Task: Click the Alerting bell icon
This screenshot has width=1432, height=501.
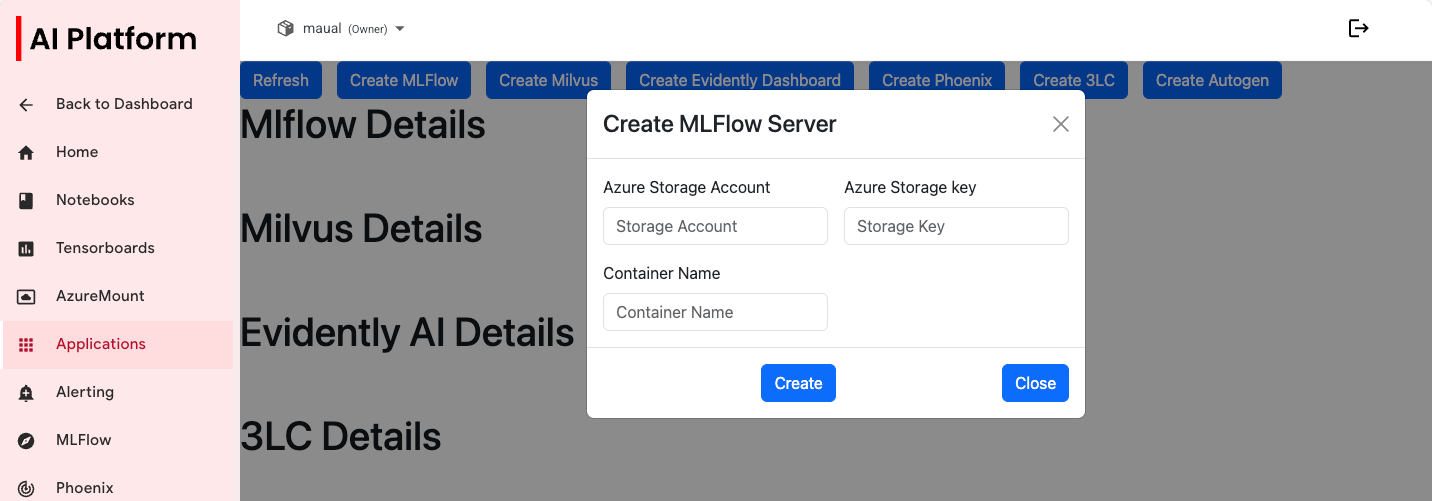Action: pyautogui.click(x=26, y=392)
